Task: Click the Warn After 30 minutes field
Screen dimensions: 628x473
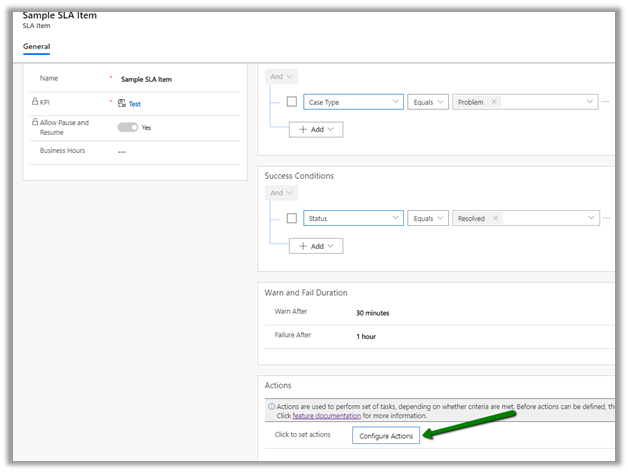Action: pyautogui.click(x=373, y=313)
